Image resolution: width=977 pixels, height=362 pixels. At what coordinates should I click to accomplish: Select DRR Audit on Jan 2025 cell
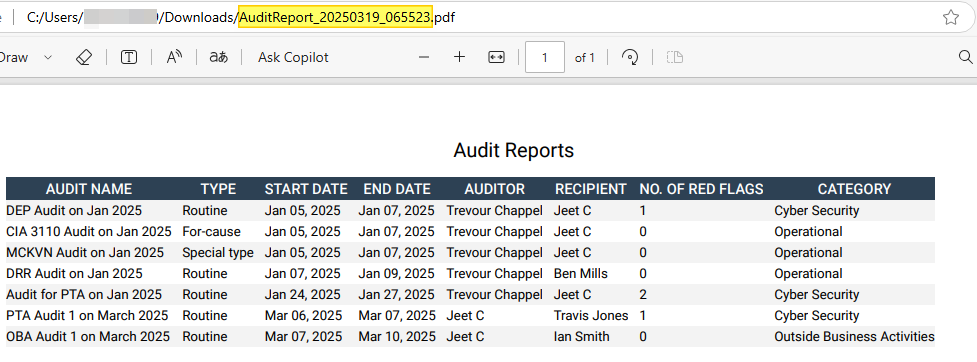point(74,274)
